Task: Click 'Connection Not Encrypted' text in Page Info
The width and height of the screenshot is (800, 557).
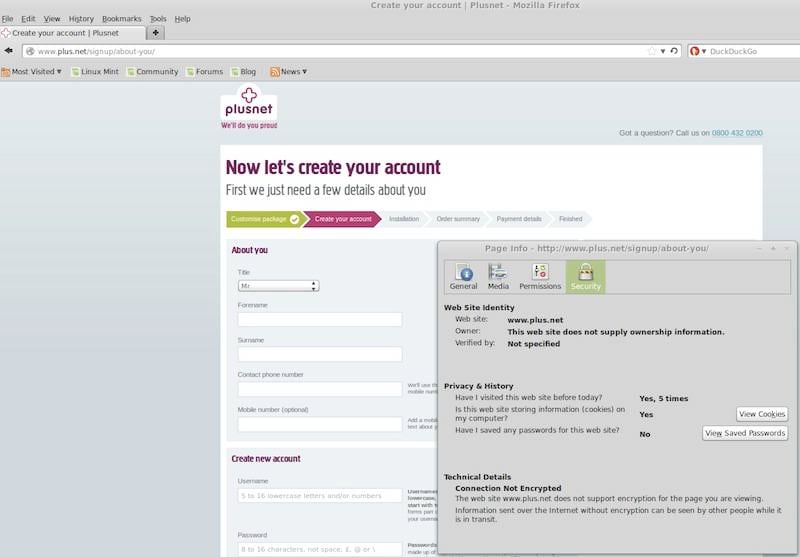Action: click(x=508, y=488)
